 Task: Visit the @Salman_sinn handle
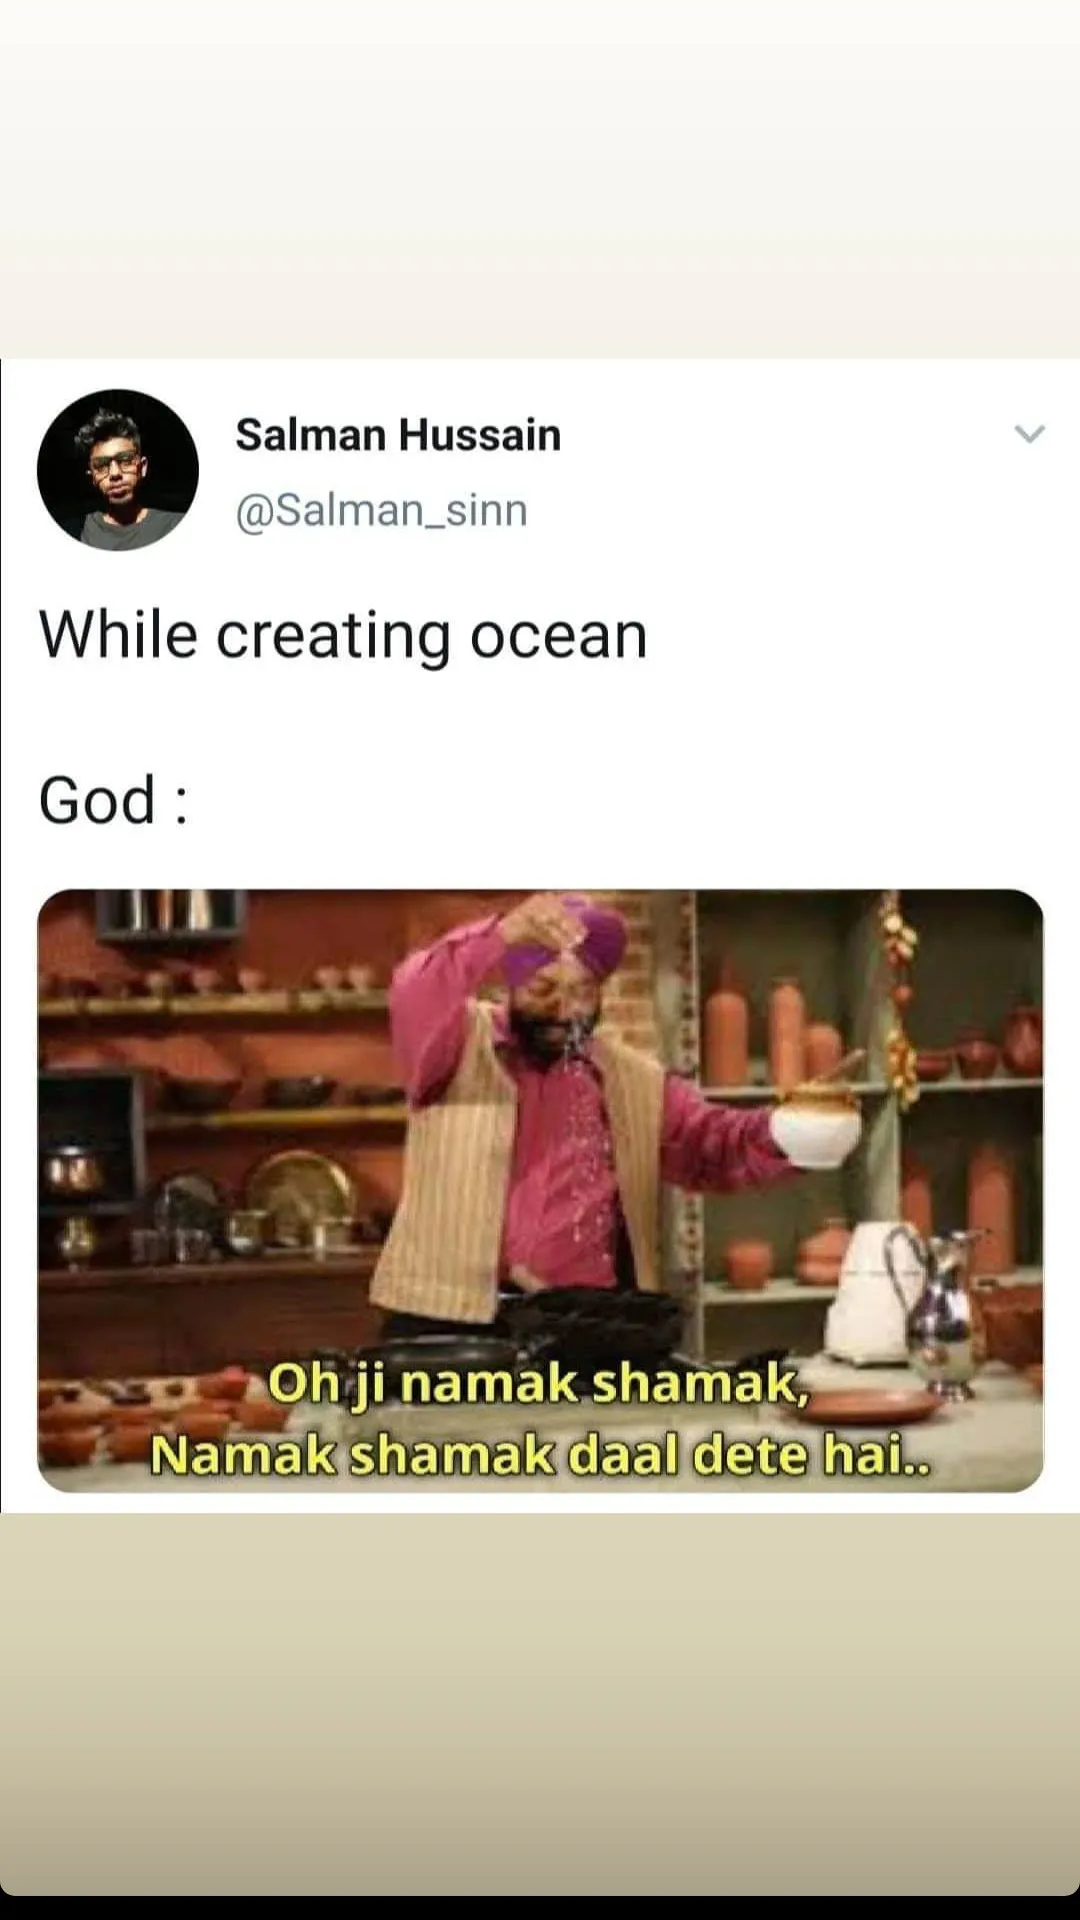[x=381, y=510]
